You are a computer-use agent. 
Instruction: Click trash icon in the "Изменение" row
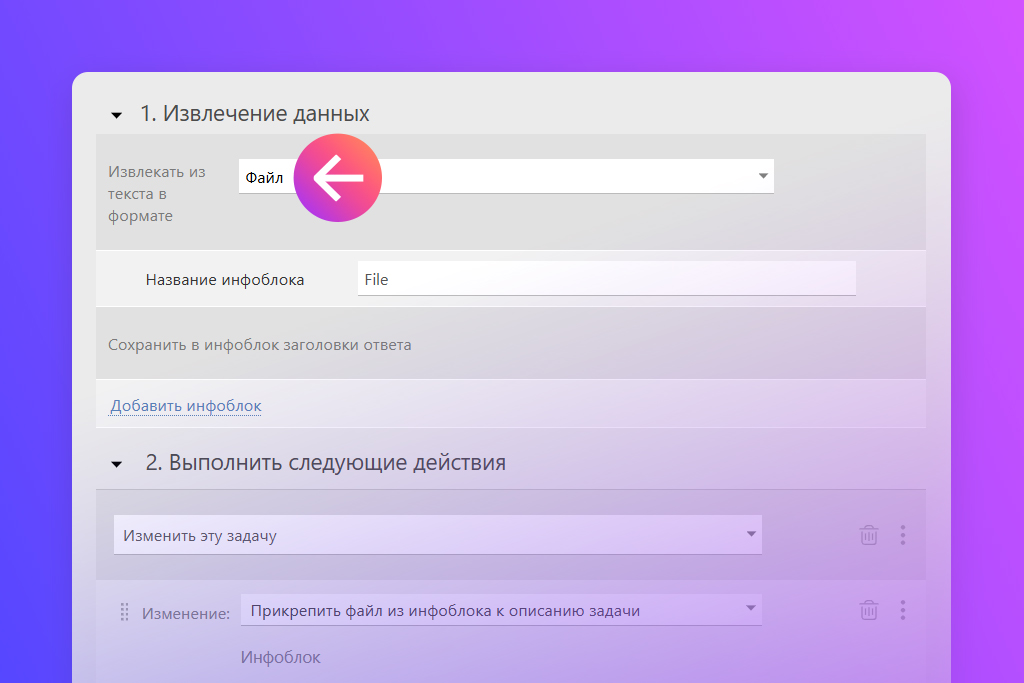pos(868,610)
